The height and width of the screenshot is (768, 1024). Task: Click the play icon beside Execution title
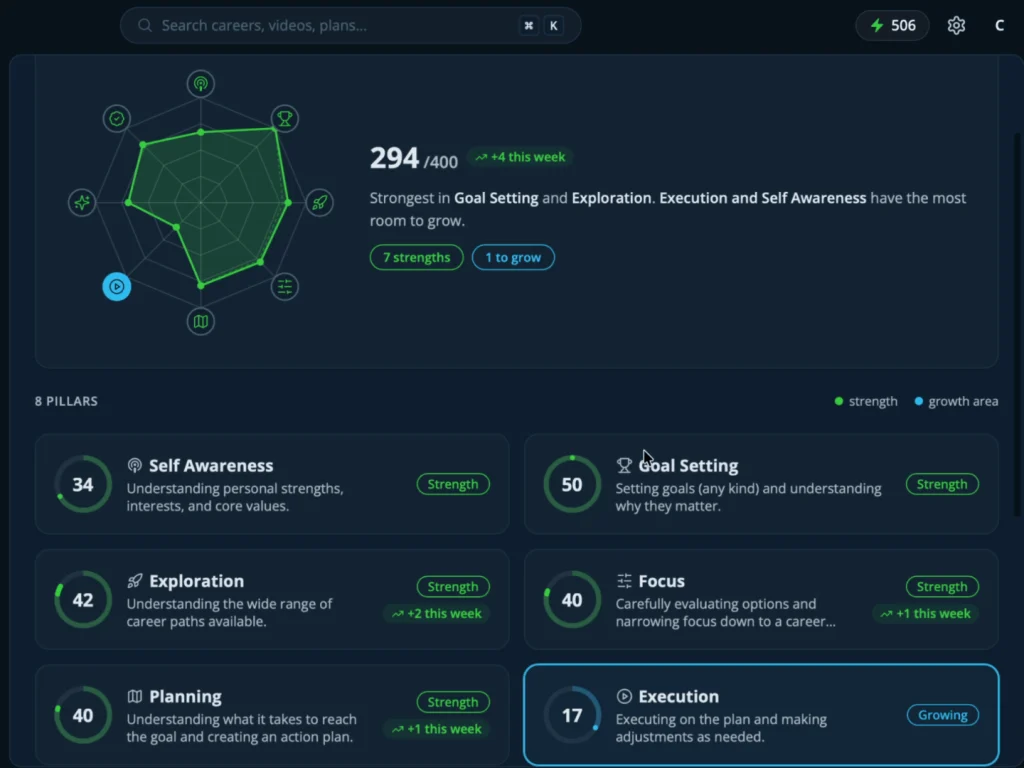point(624,696)
